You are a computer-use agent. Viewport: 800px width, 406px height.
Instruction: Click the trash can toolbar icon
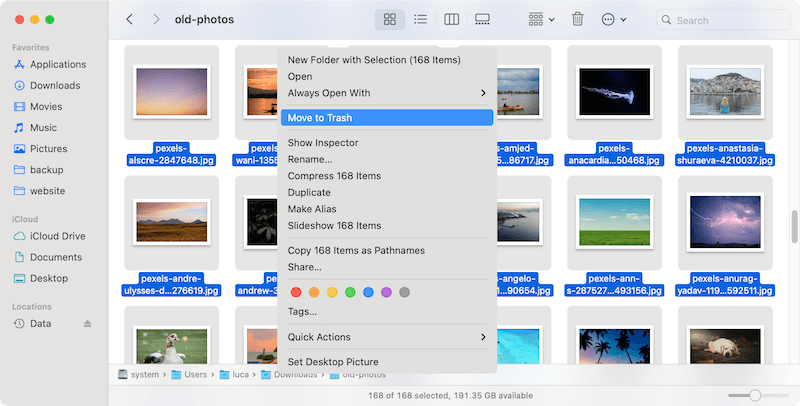point(578,19)
